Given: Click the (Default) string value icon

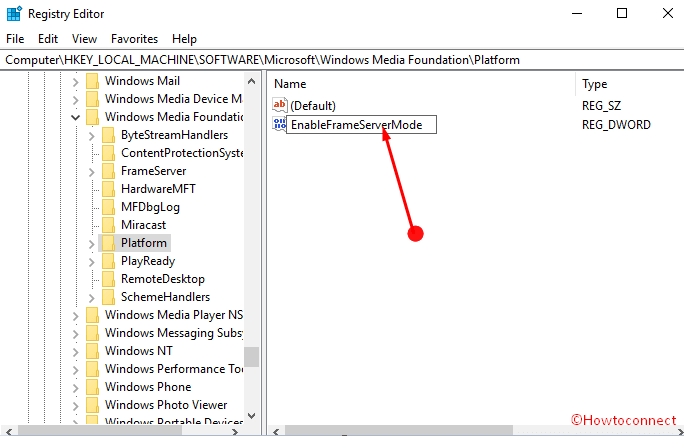Looking at the screenshot, I should (280, 105).
